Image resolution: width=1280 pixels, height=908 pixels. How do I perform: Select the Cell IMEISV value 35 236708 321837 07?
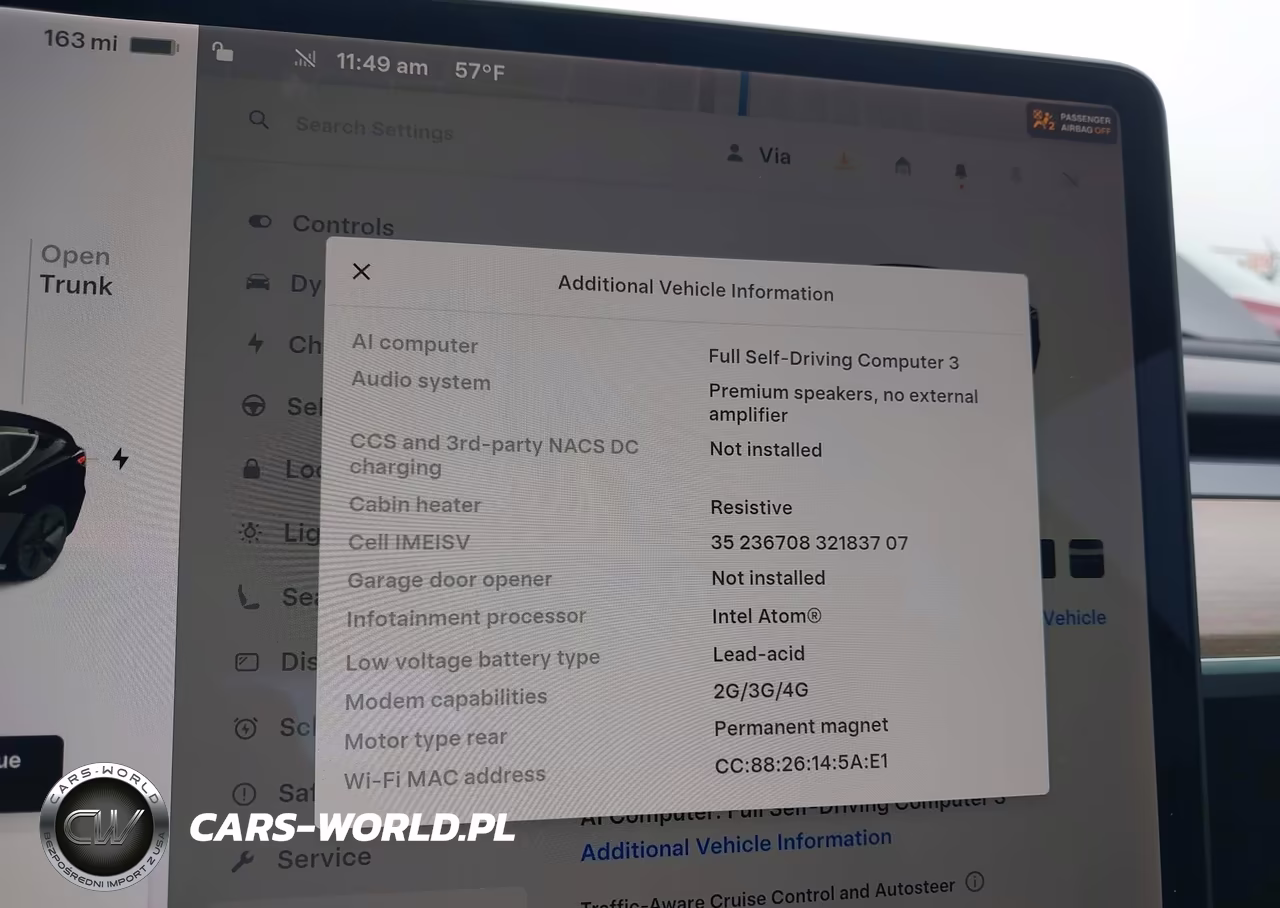pos(809,543)
